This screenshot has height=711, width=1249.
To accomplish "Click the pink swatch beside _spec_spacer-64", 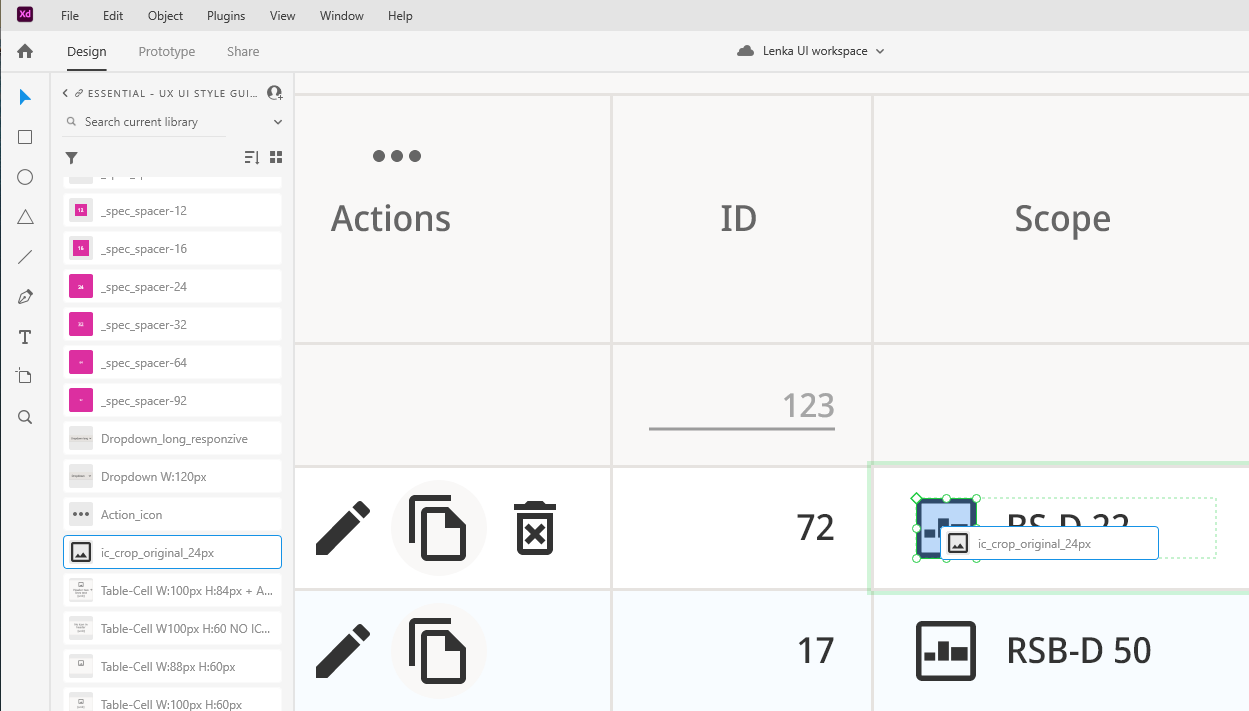I will click(x=81, y=362).
